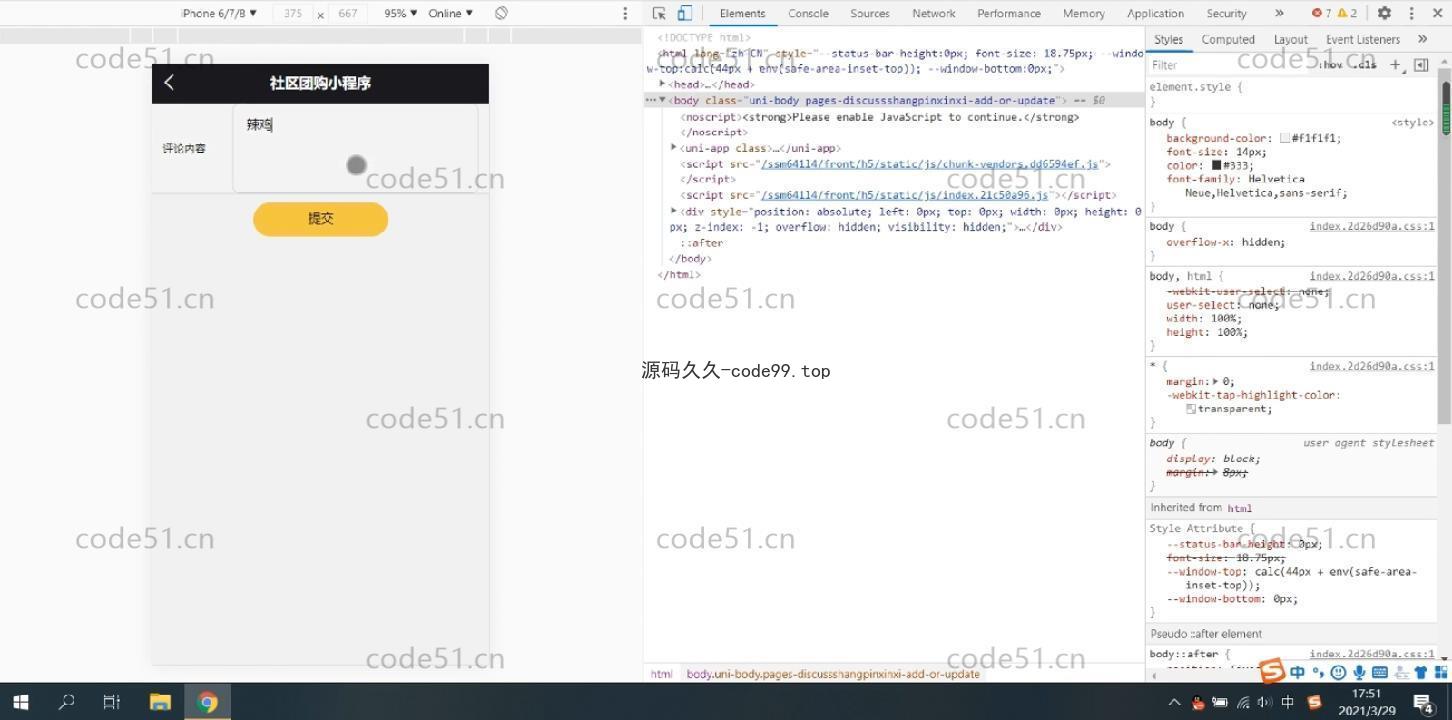Edit the viewport height field 667

348,13
